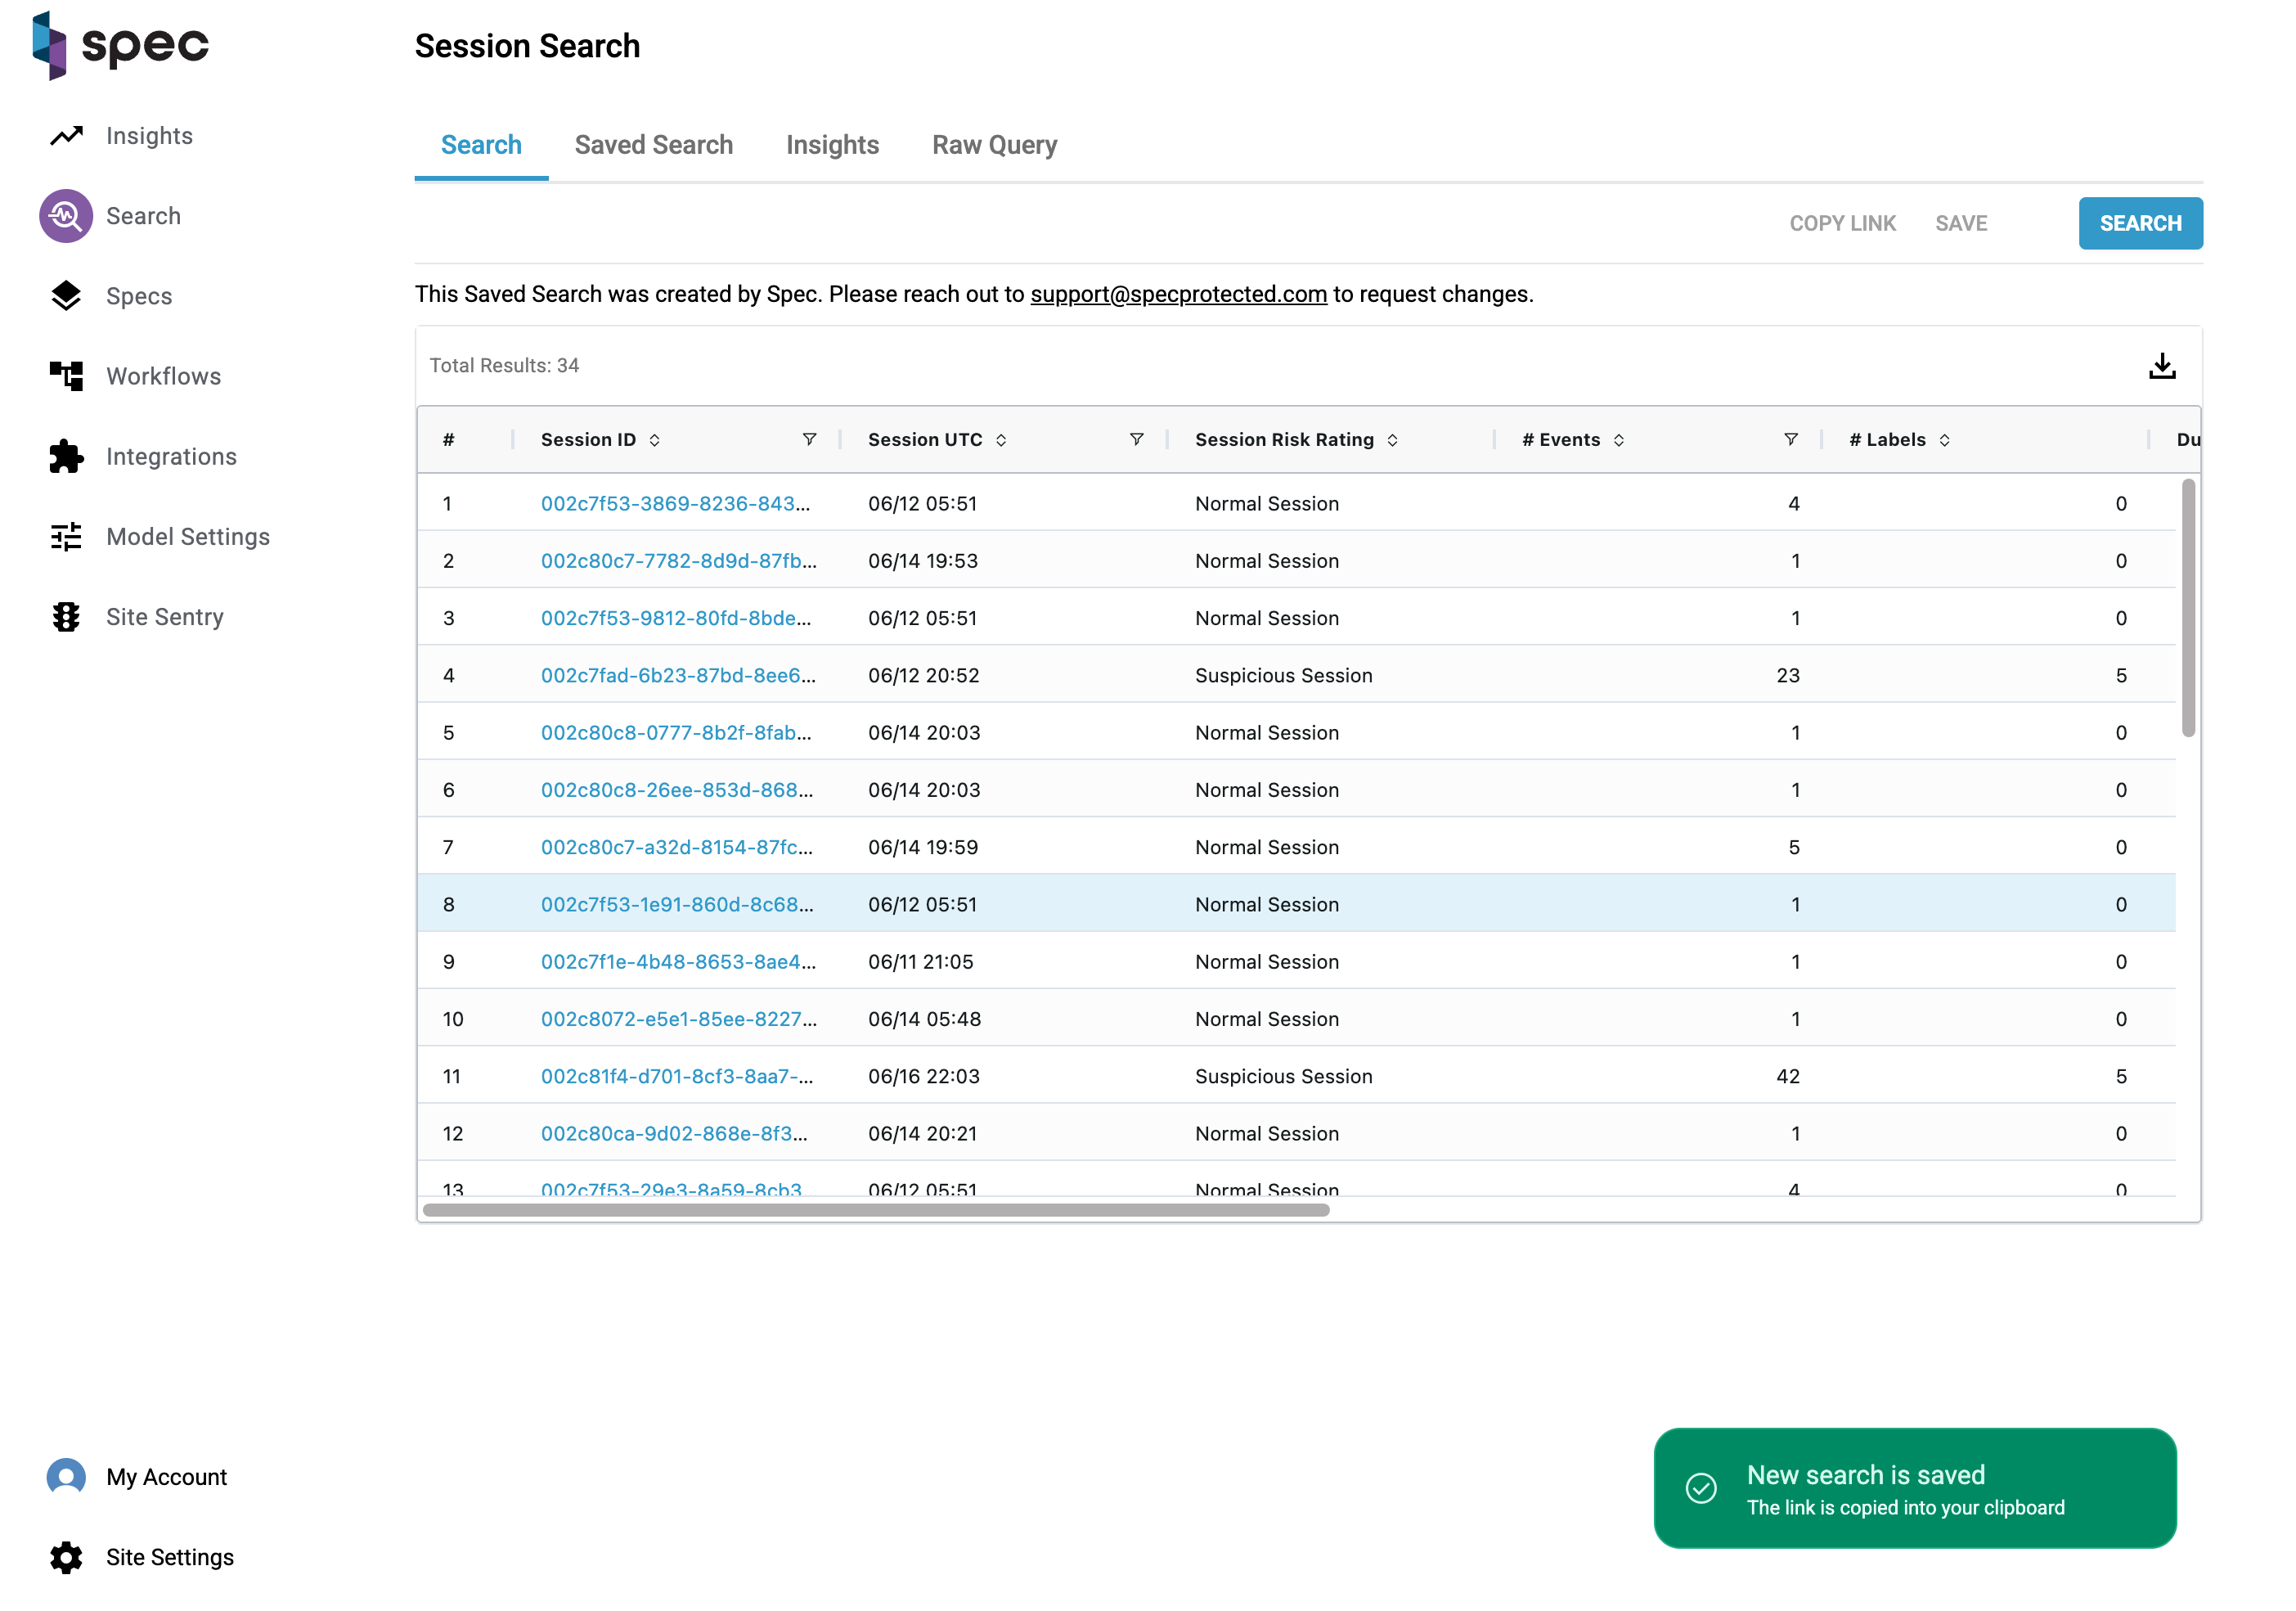Open the support@specprotected.com email link

point(1178,294)
